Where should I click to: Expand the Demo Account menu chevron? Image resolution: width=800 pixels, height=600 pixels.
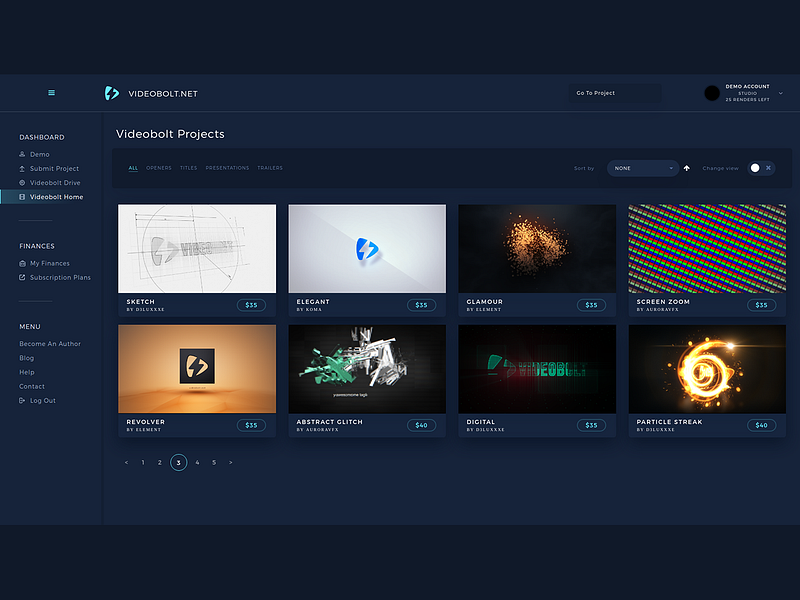coord(781,93)
